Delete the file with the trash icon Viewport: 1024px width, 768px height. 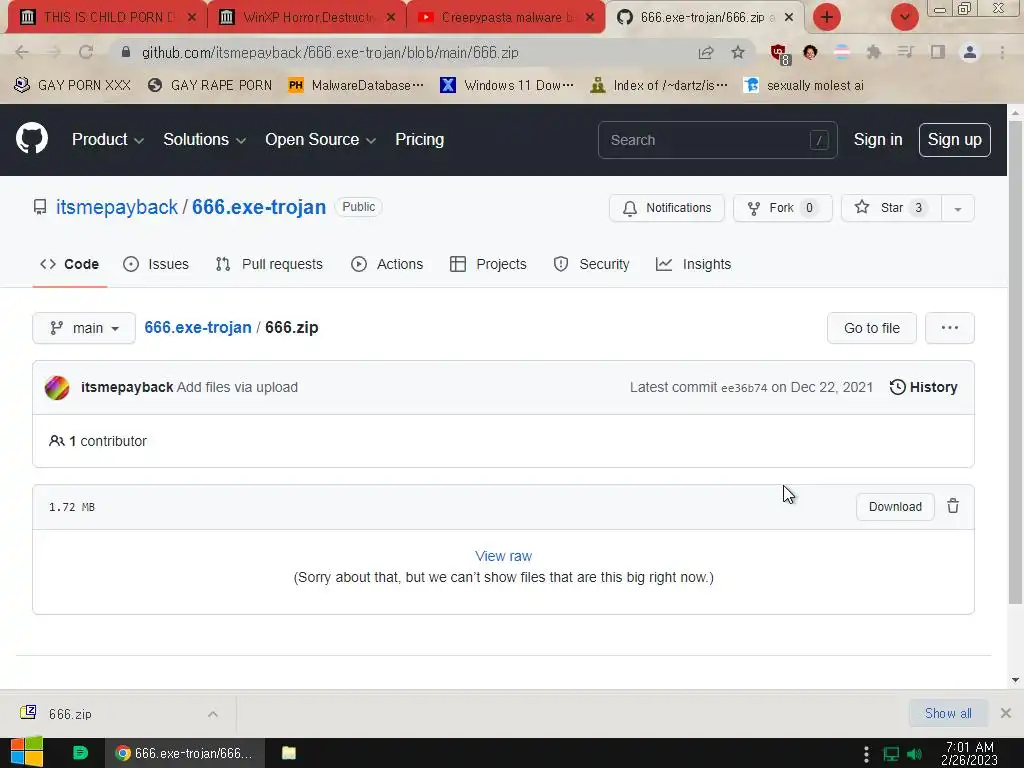pyautogui.click(x=953, y=506)
